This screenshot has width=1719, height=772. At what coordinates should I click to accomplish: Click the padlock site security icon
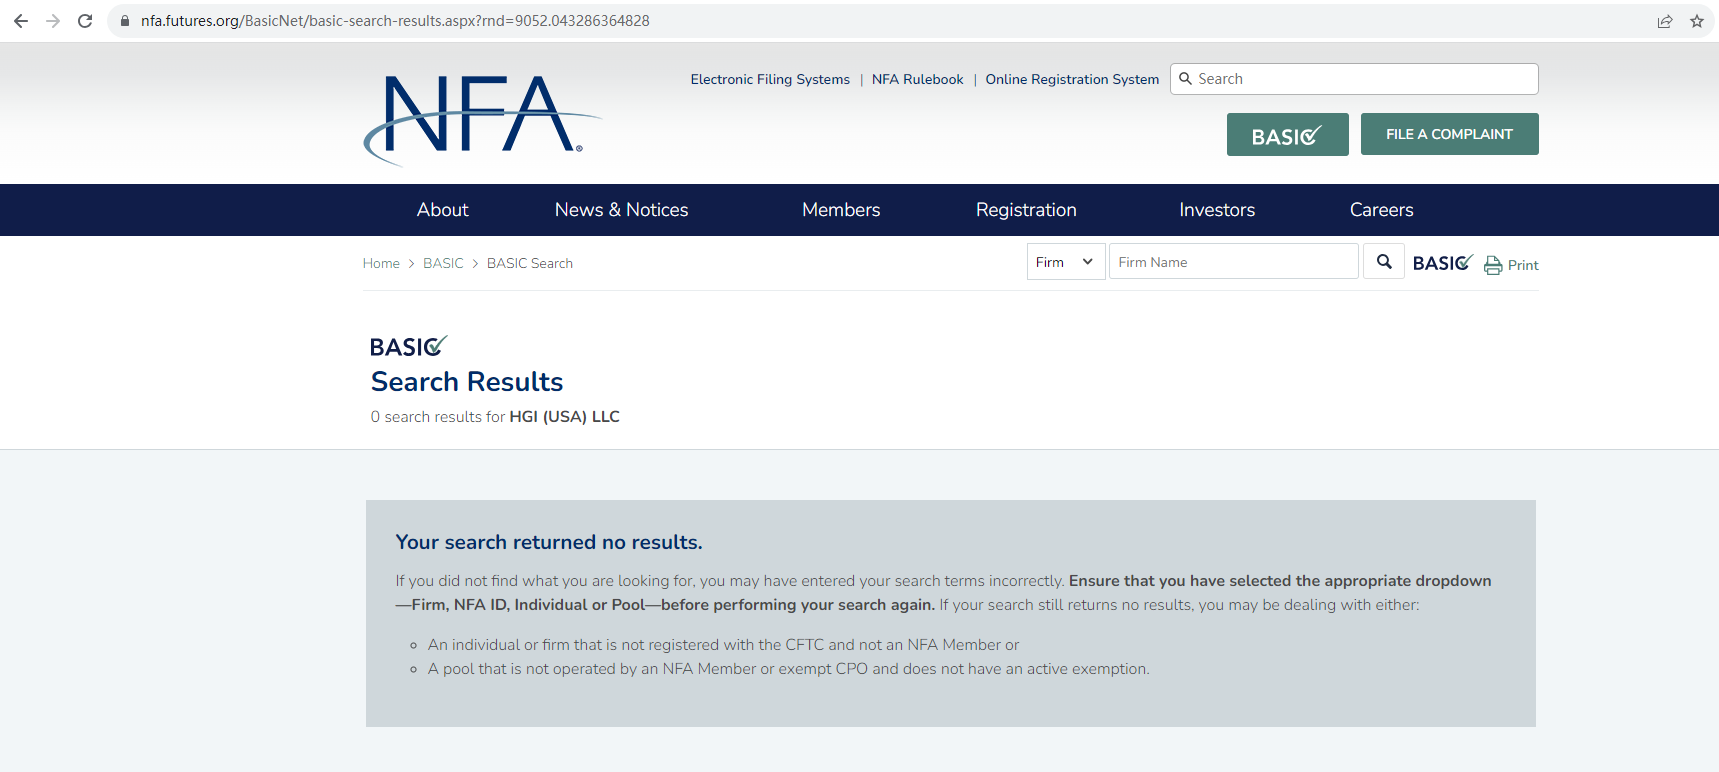[x=125, y=21]
